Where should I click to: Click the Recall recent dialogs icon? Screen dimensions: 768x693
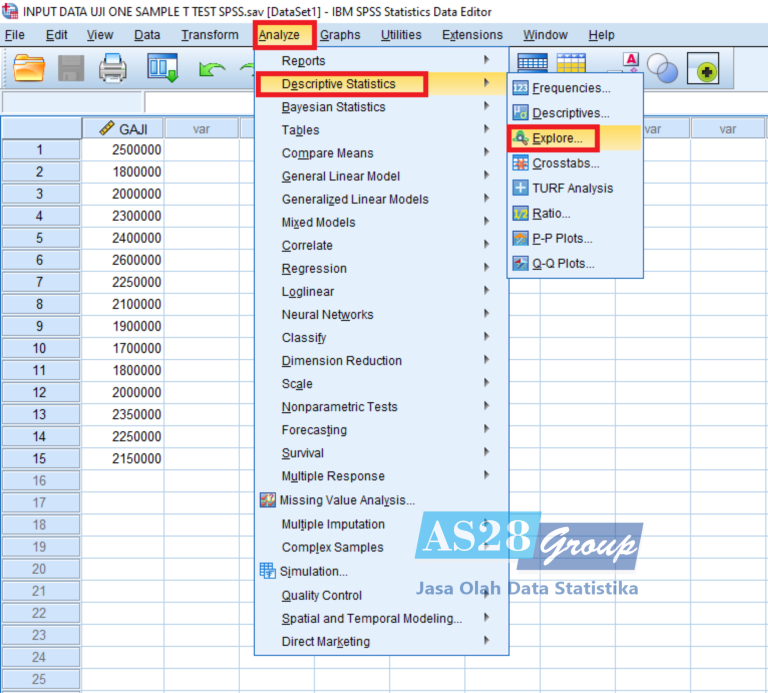point(162,67)
